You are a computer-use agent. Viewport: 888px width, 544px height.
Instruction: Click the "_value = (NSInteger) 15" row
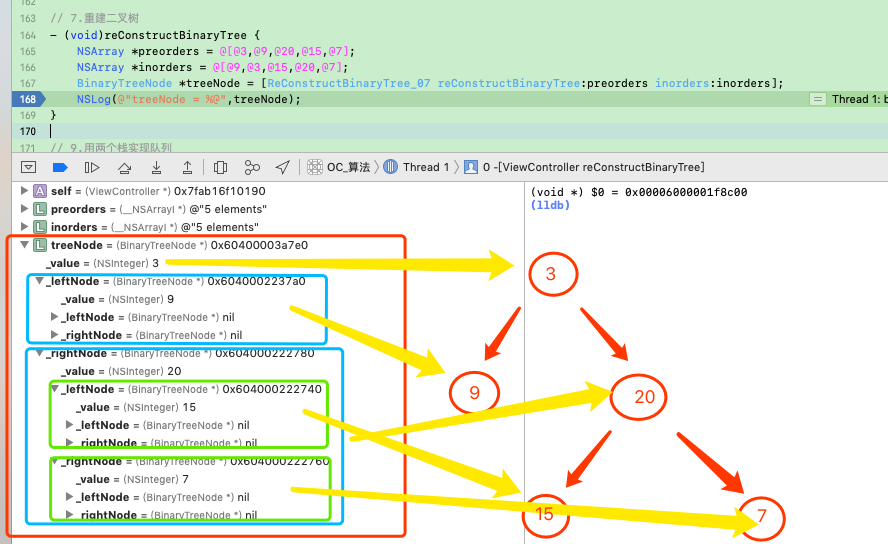point(136,408)
